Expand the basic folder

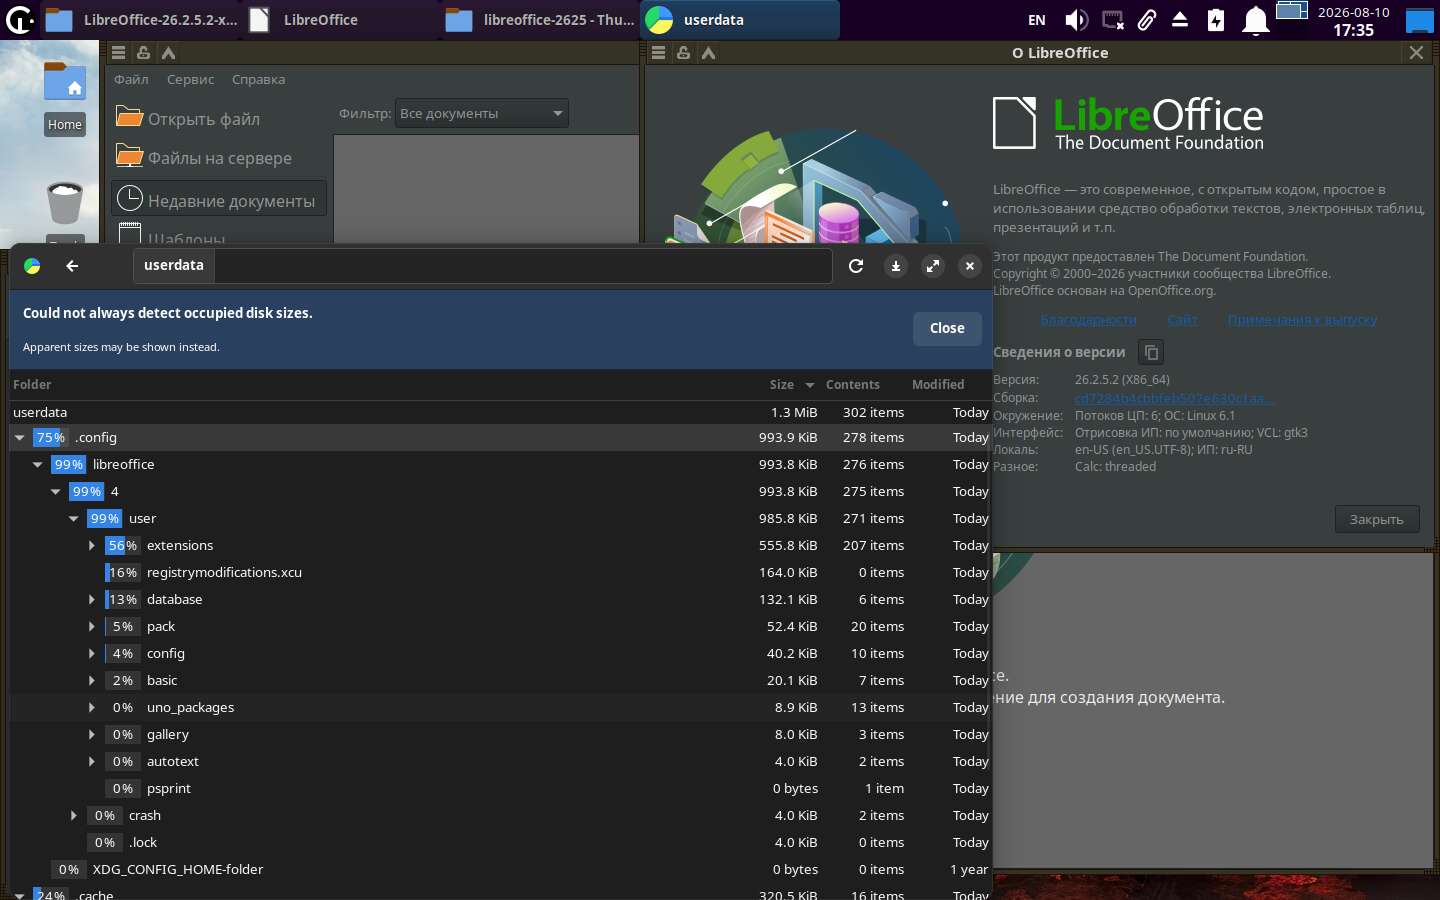92,681
